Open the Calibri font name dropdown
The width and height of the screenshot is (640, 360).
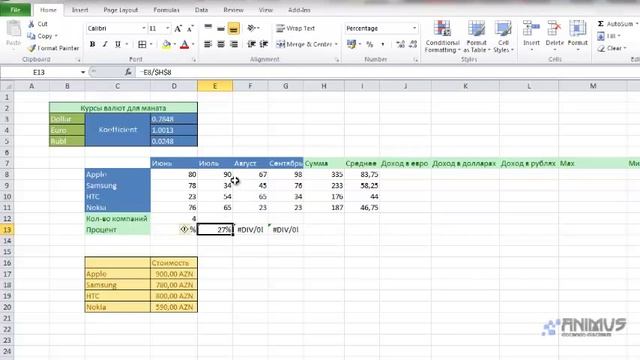pos(144,28)
